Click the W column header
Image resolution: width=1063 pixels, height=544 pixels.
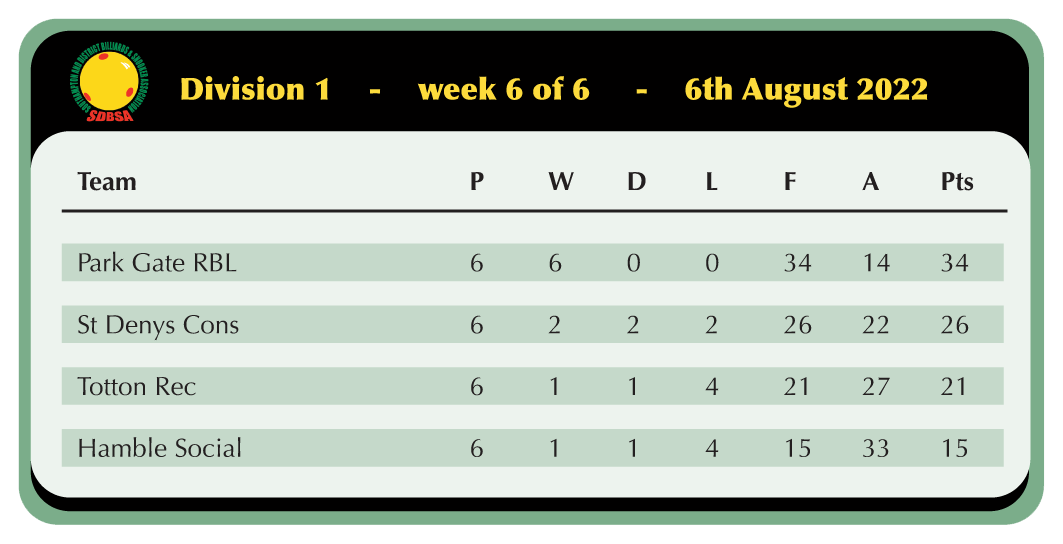coord(561,182)
